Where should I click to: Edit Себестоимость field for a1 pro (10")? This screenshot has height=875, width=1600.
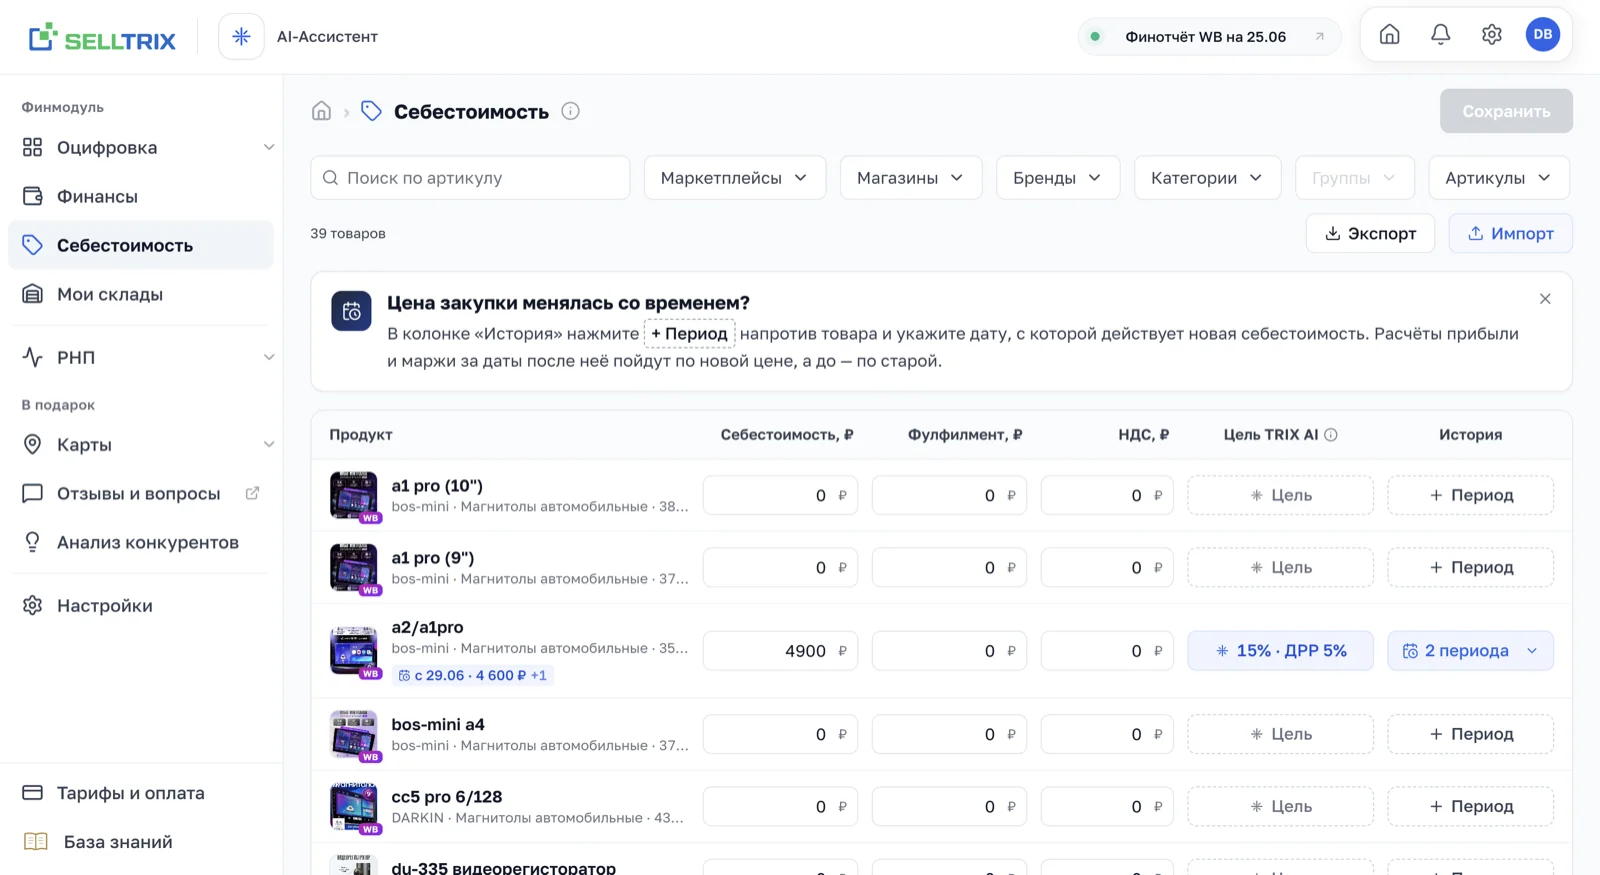[x=780, y=495]
